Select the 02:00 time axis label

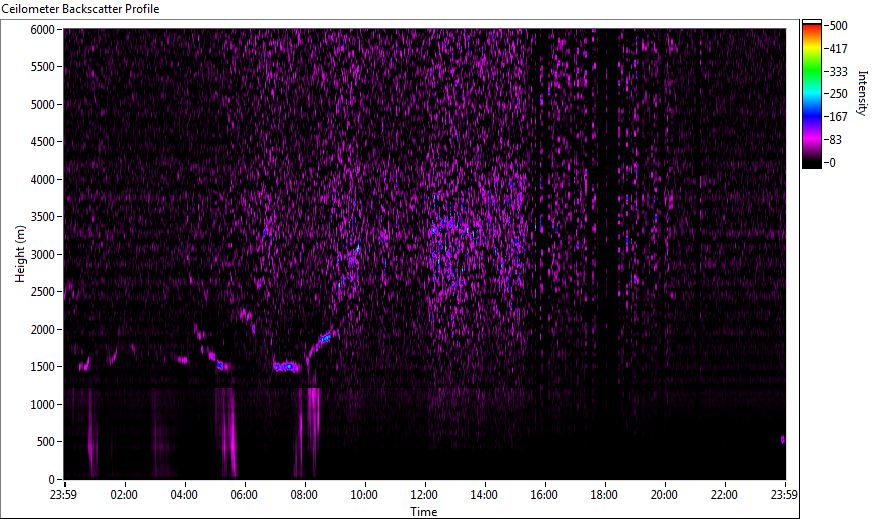click(123, 495)
